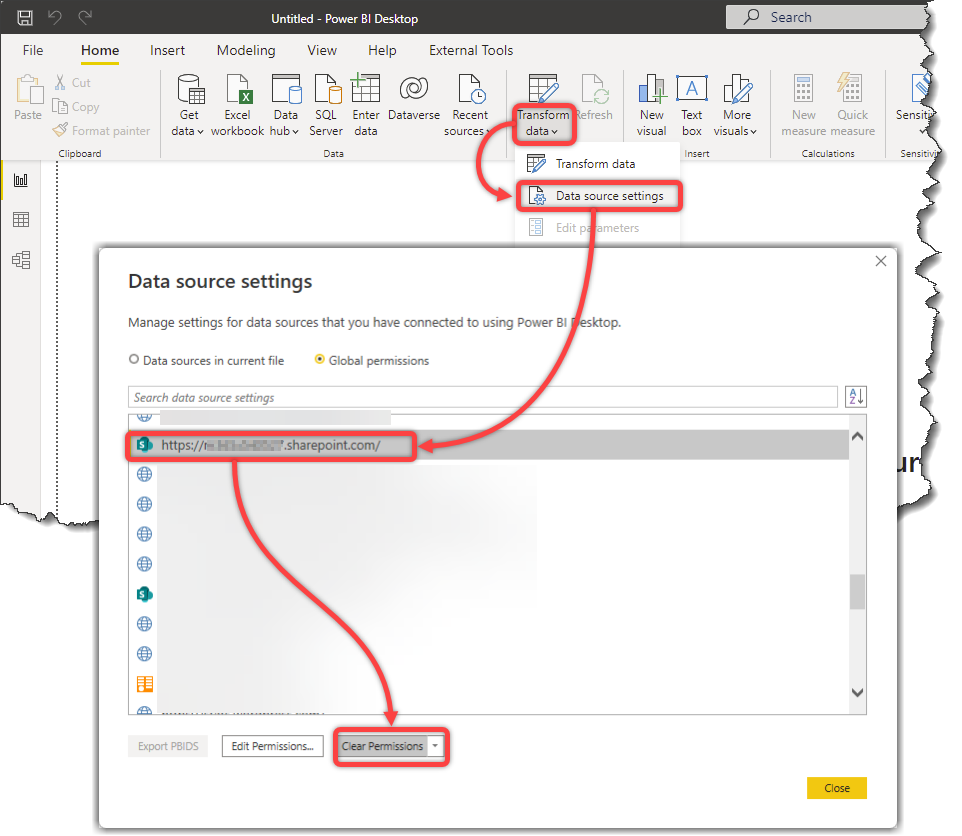Click the Format painter brush icon
Viewport: 962px width, 836px height.
(x=60, y=130)
